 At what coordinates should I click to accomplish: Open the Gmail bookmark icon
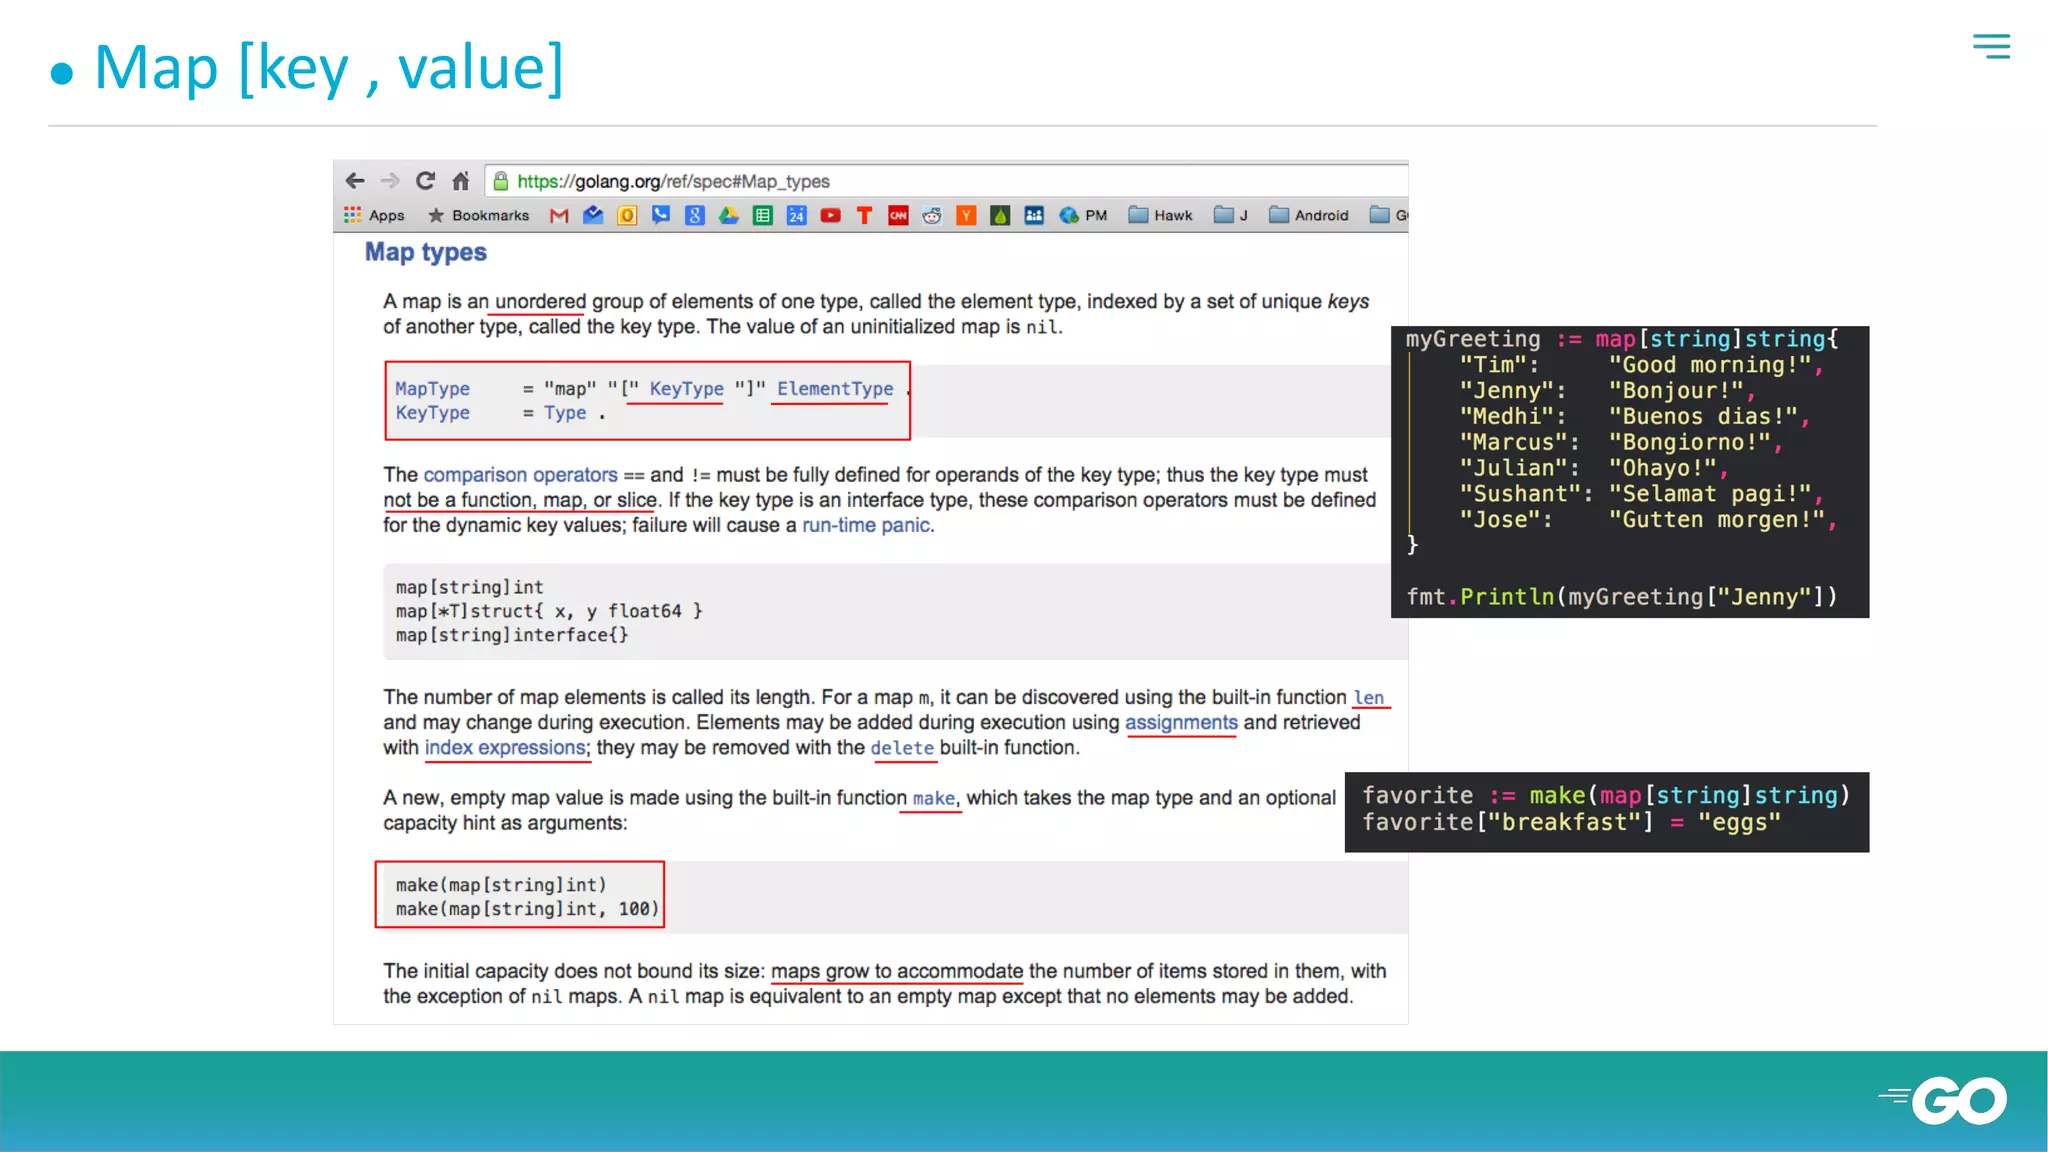[x=559, y=215]
